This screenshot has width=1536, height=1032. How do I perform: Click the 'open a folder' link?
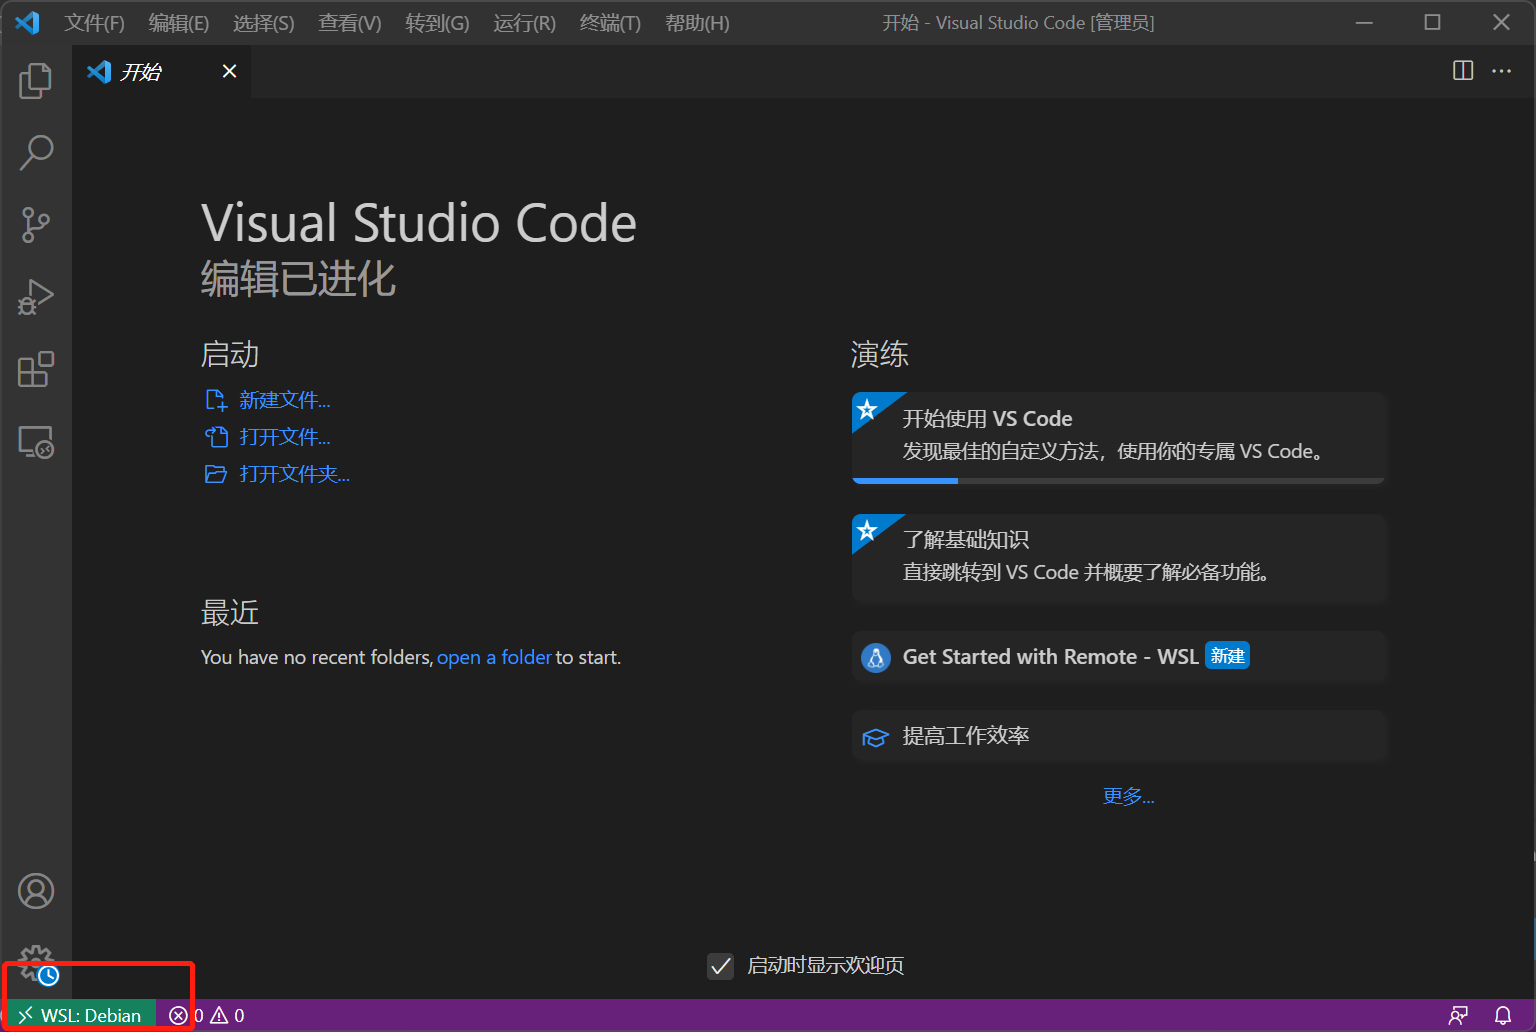click(x=494, y=657)
